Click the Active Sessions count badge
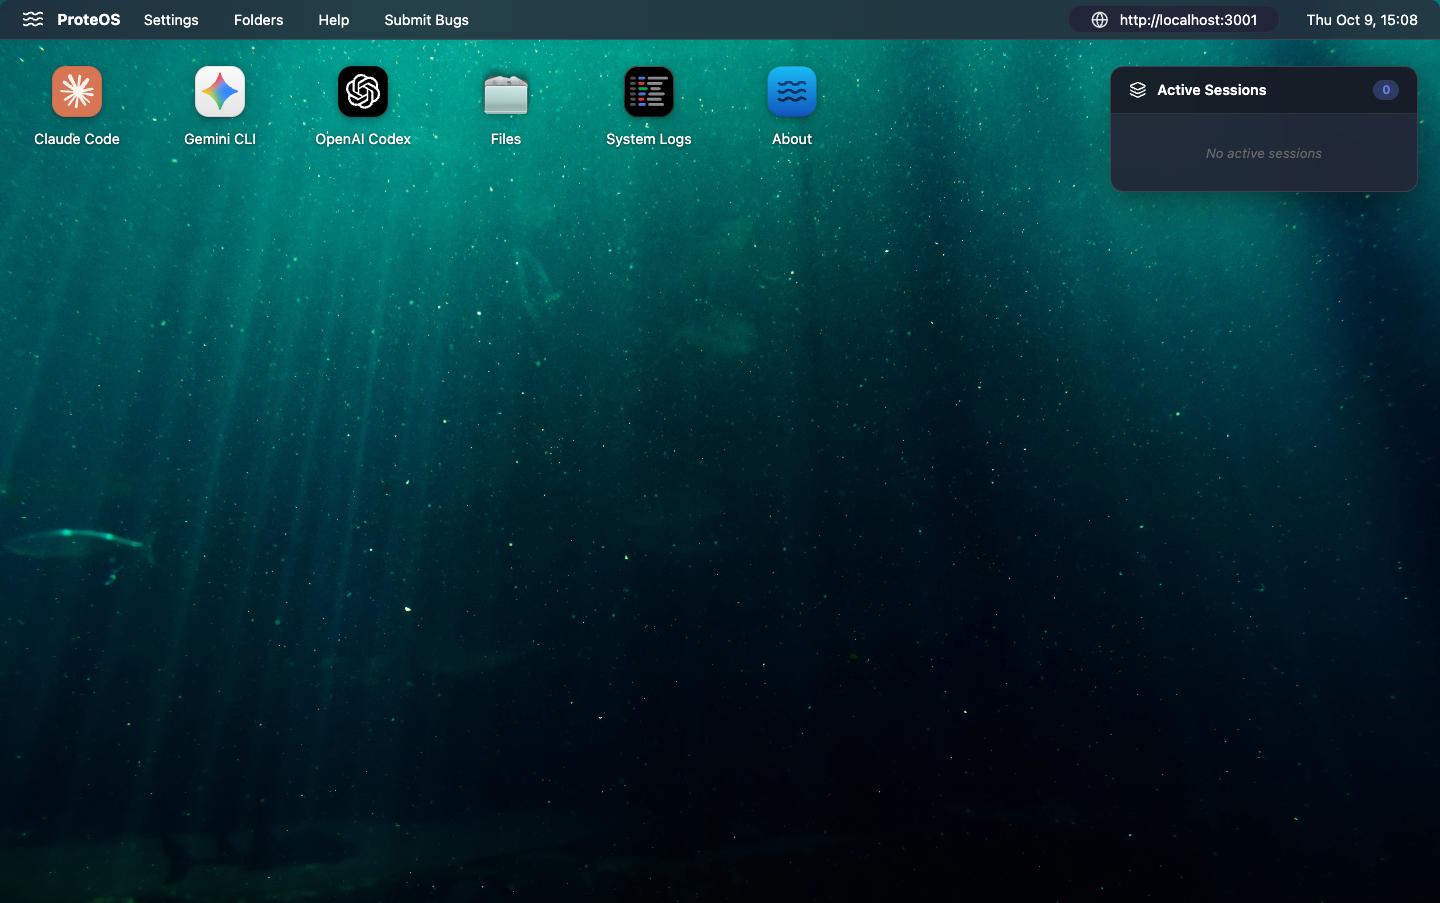This screenshot has height=903, width=1440. pyautogui.click(x=1386, y=90)
